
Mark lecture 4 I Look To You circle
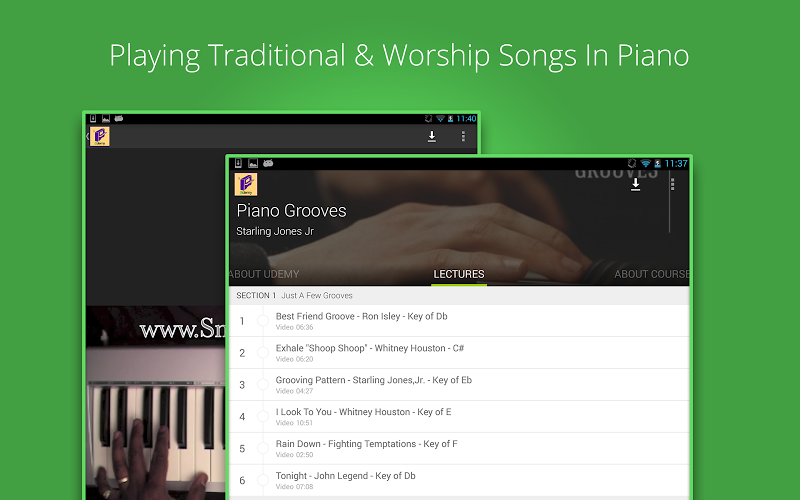(x=263, y=416)
